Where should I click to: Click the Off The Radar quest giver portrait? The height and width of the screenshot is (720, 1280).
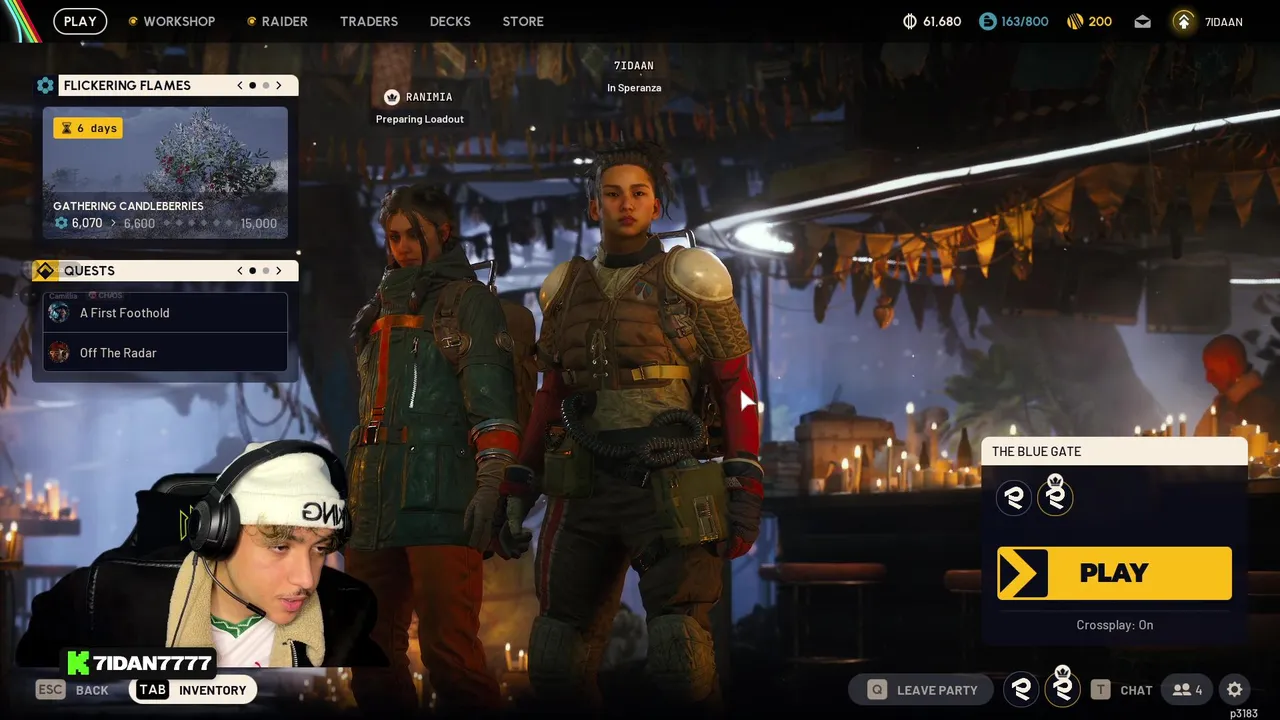59,353
